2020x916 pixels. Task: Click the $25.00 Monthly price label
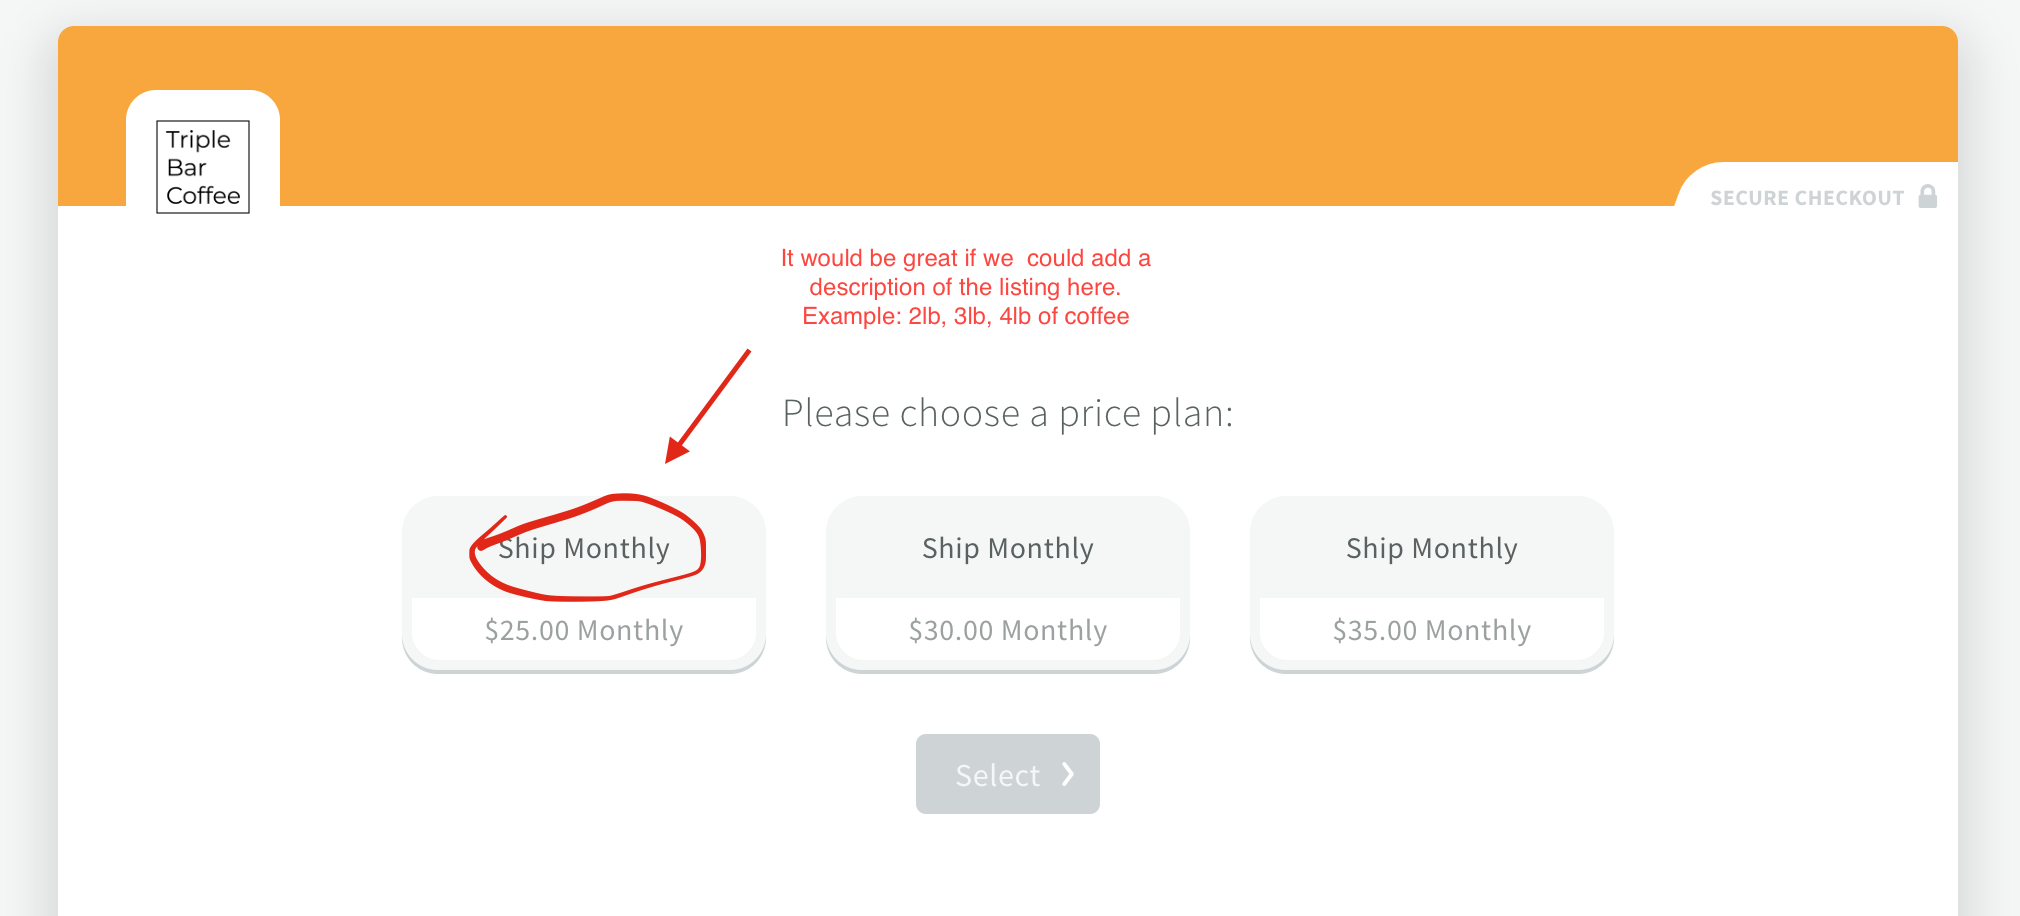[x=584, y=630]
